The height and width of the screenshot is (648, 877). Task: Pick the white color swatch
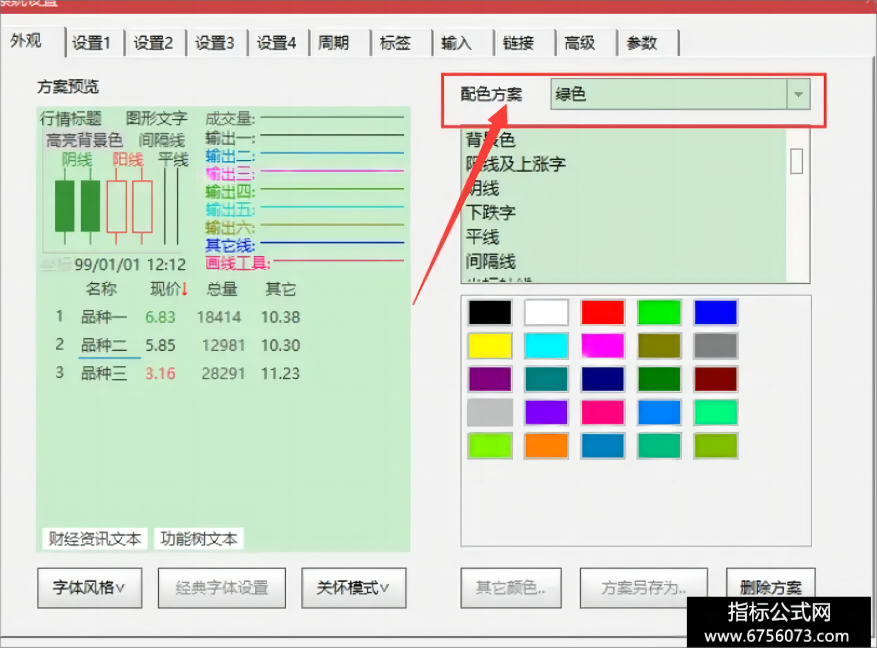[x=546, y=313]
